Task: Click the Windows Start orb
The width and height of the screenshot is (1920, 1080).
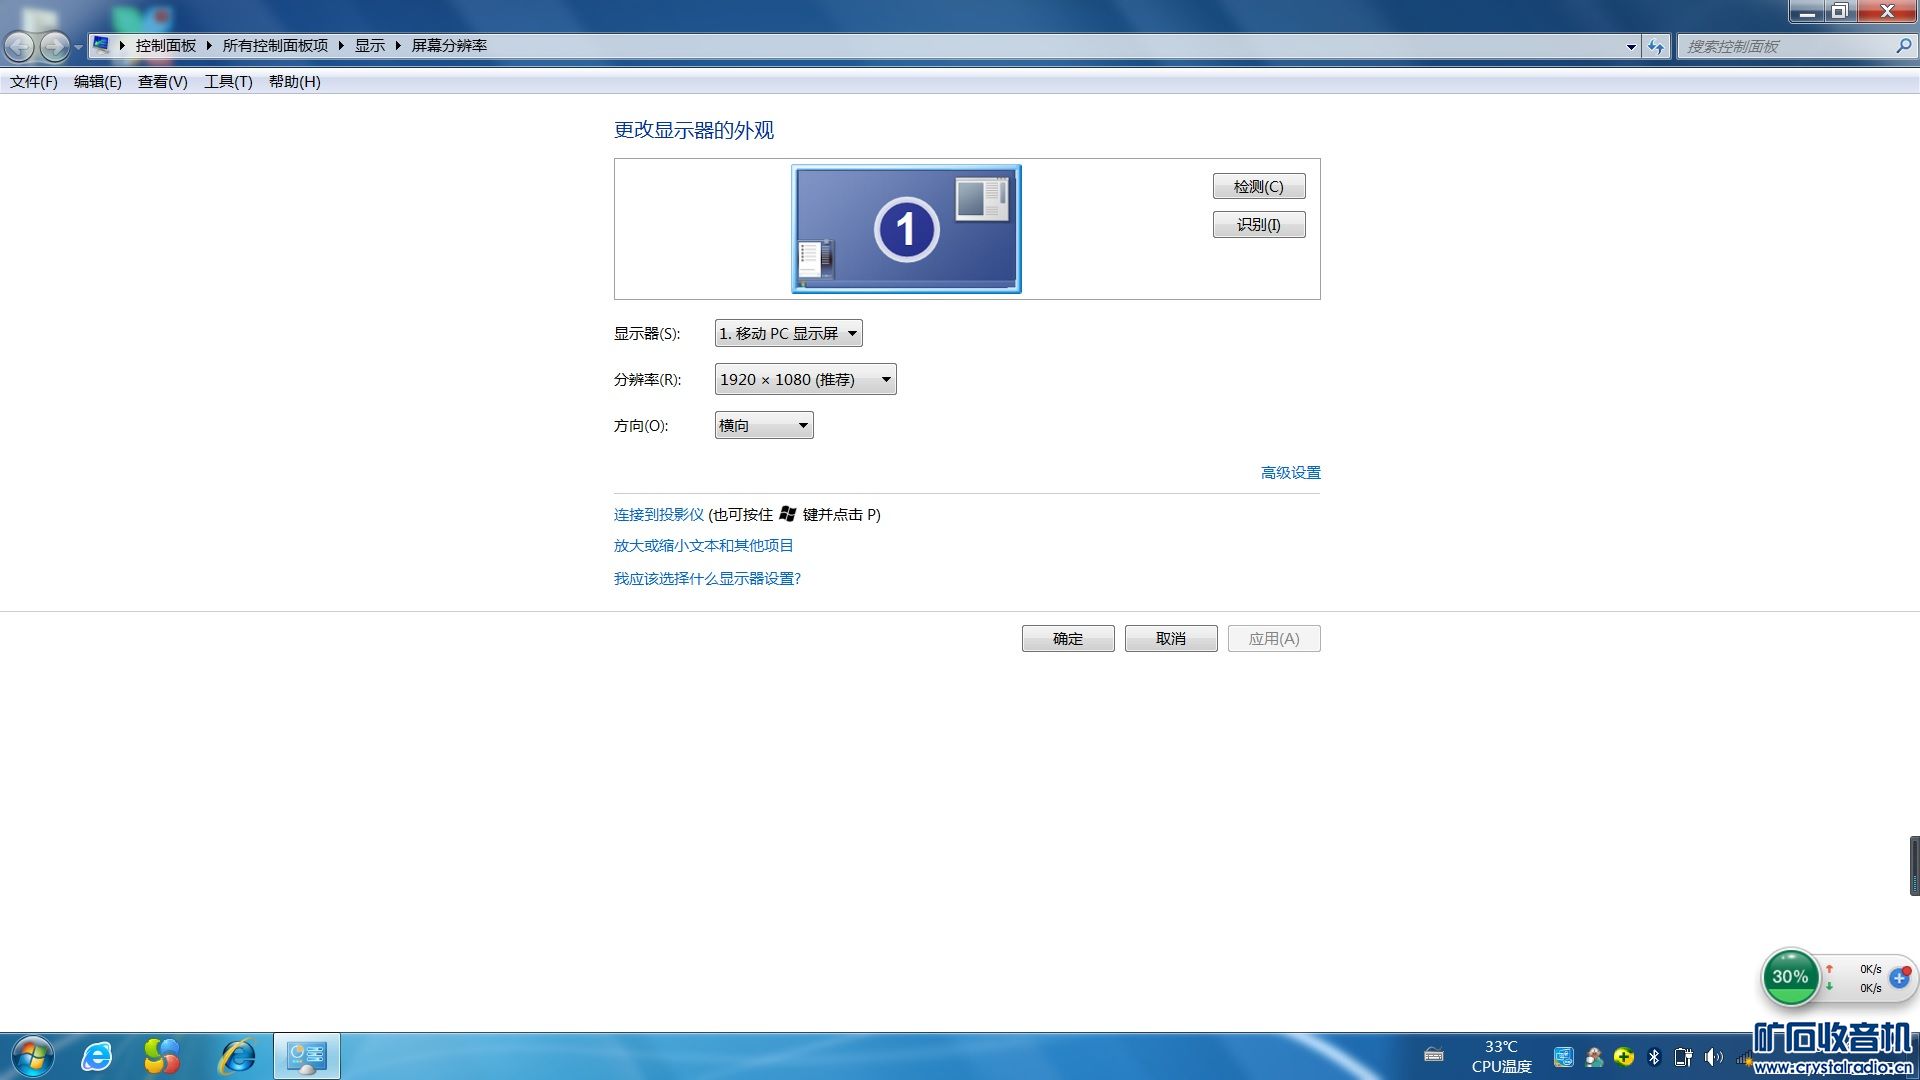Action: click(33, 1056)
